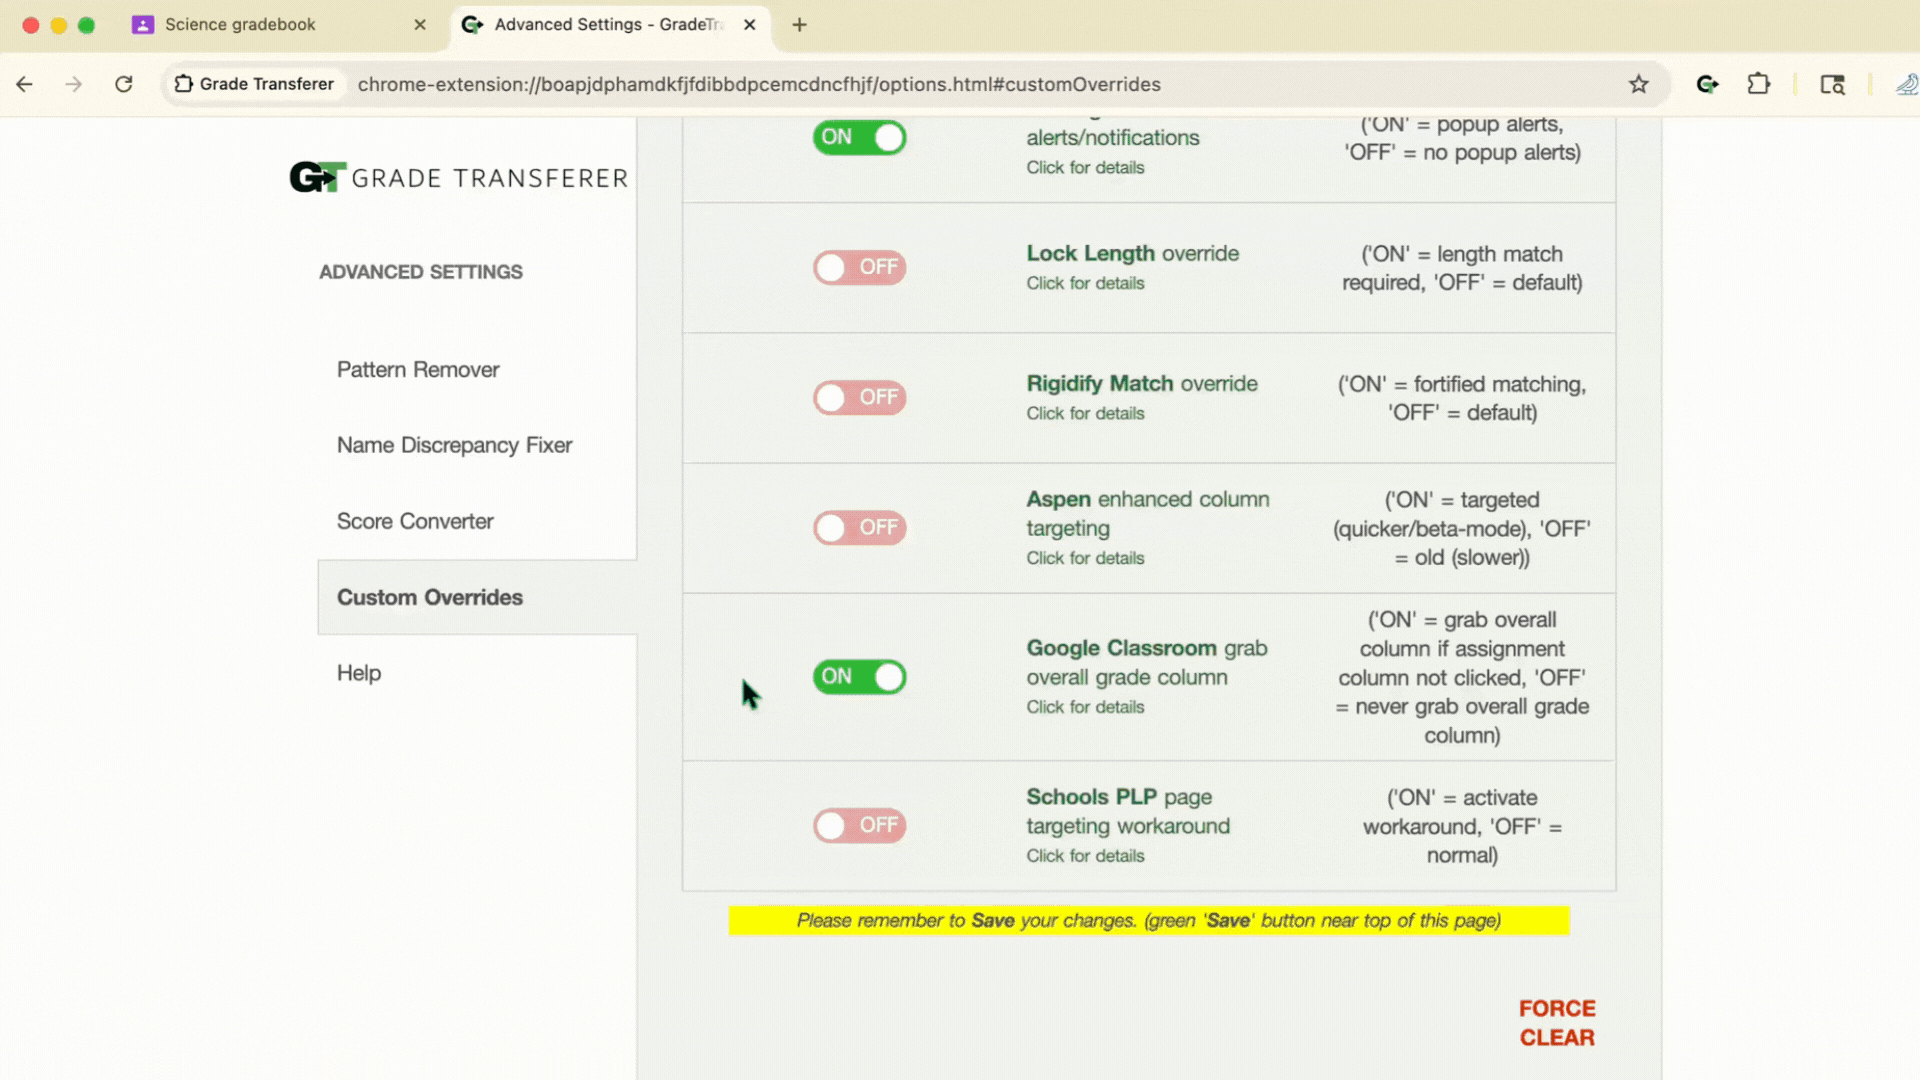Image resolution: width=1920 pixels, height=1080 pixels.
Task: Go to Score Converter settings
Action: [415, 521]
